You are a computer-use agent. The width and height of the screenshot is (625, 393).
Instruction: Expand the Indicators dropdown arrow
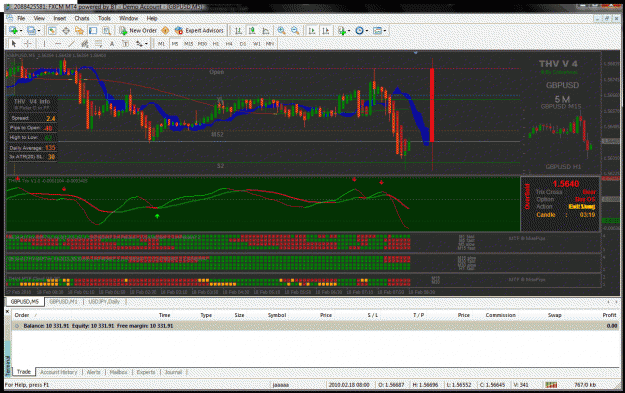pyautogui.click(x=349, y=31)
